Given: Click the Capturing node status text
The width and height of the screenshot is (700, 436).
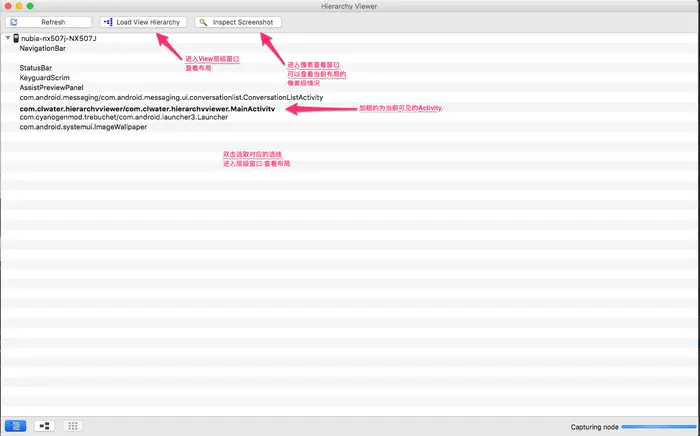Looking at the screenshot, I should pos(594,427).
